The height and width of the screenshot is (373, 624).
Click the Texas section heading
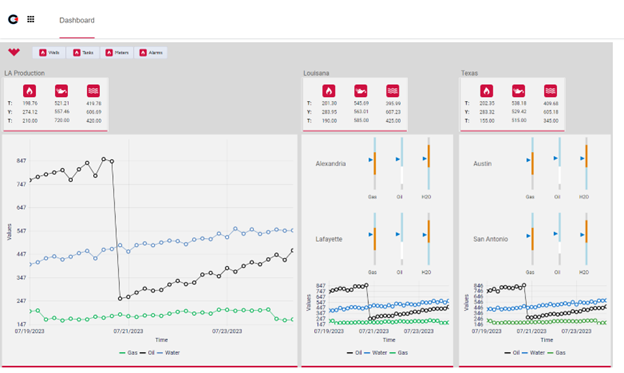point(469,73)
